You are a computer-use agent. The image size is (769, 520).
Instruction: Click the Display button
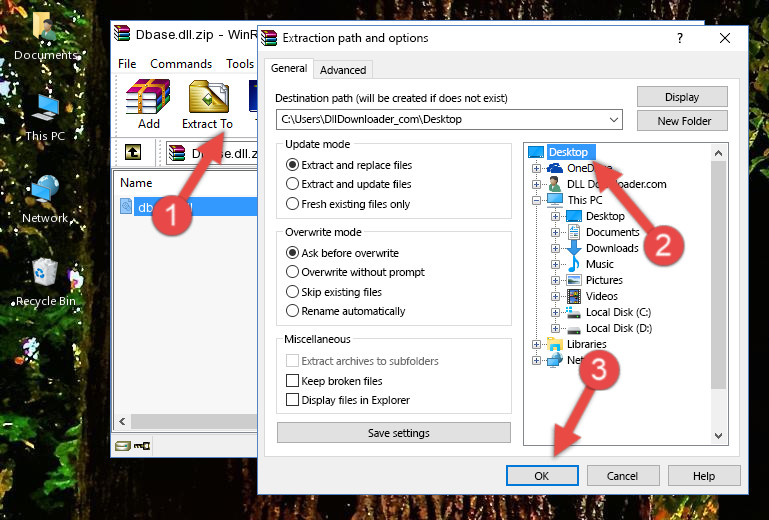click(682, 97)
